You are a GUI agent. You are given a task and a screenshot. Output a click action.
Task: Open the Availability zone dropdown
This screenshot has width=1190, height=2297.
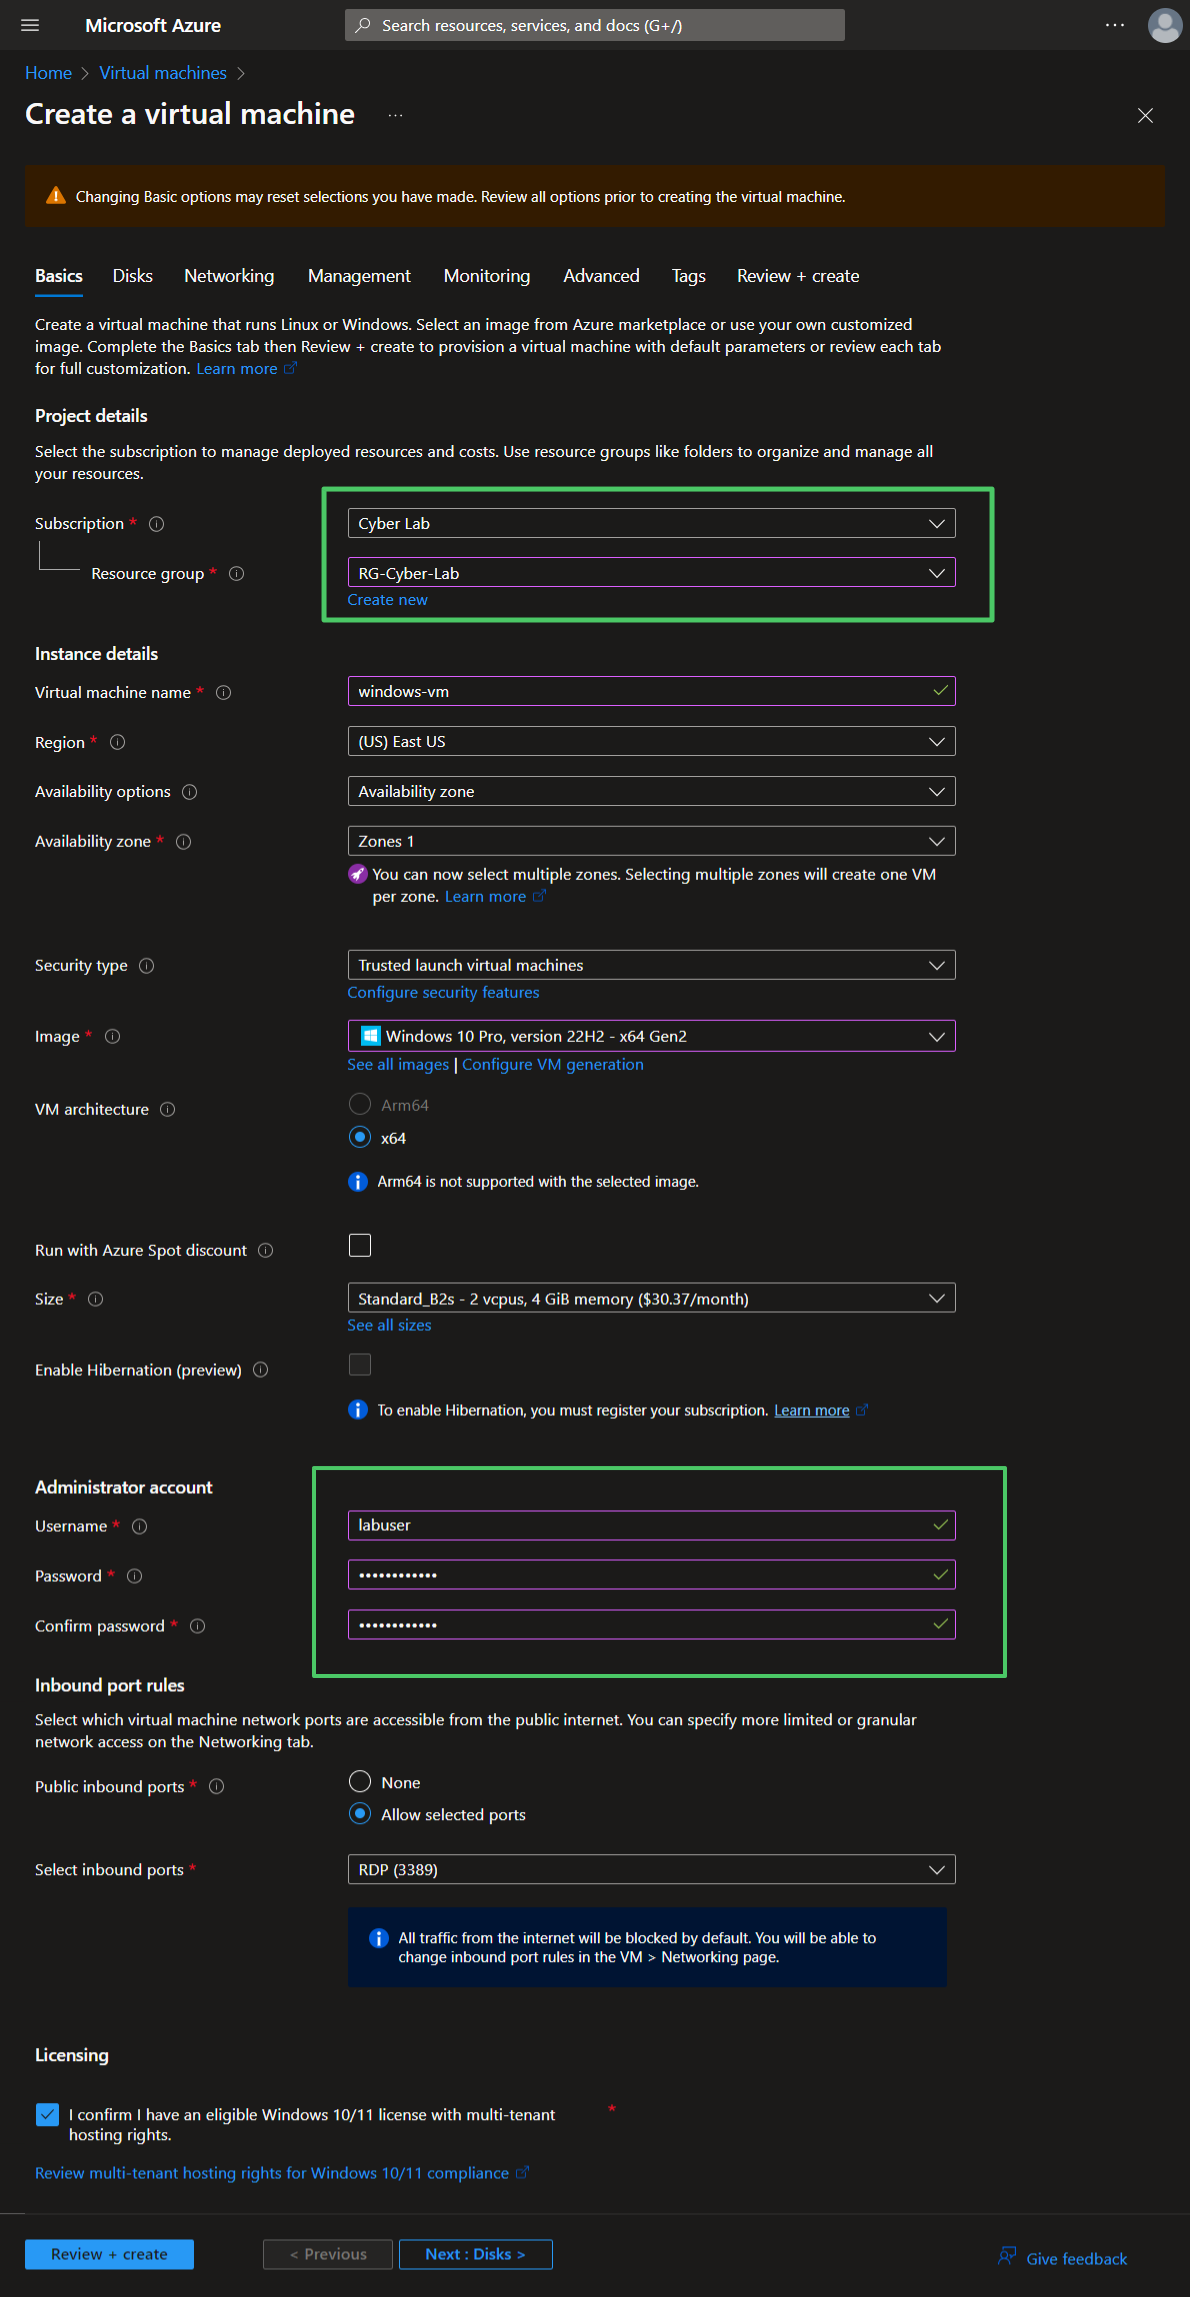click(x=652, y=842)
